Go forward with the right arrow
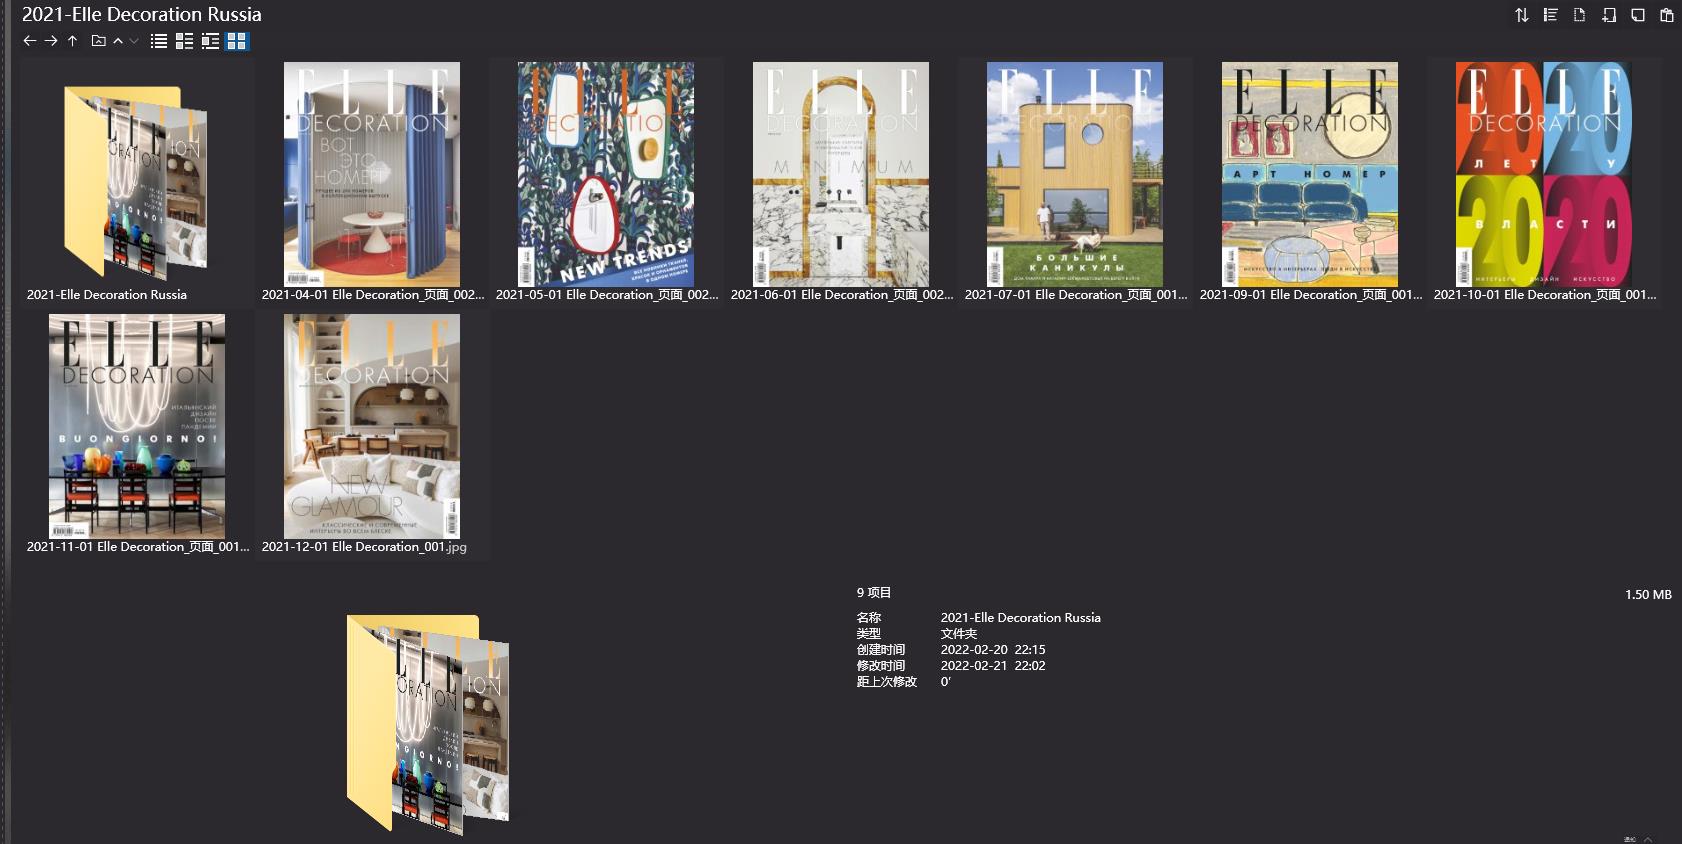 (x=51, y=41)
